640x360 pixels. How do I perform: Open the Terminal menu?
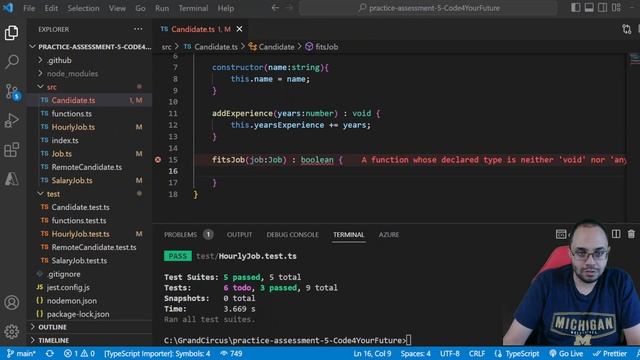(193, 8)
